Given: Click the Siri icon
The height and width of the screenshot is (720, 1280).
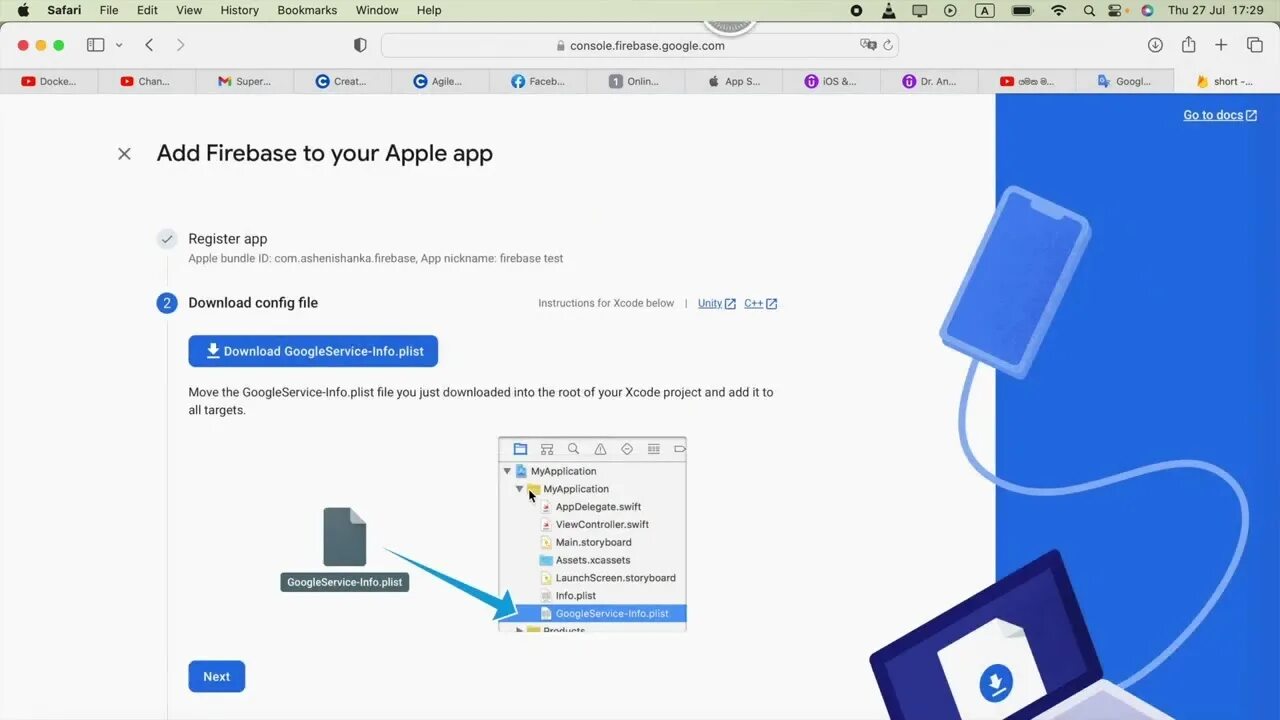Looking at the screenshot, I should tap(1147, 10).
